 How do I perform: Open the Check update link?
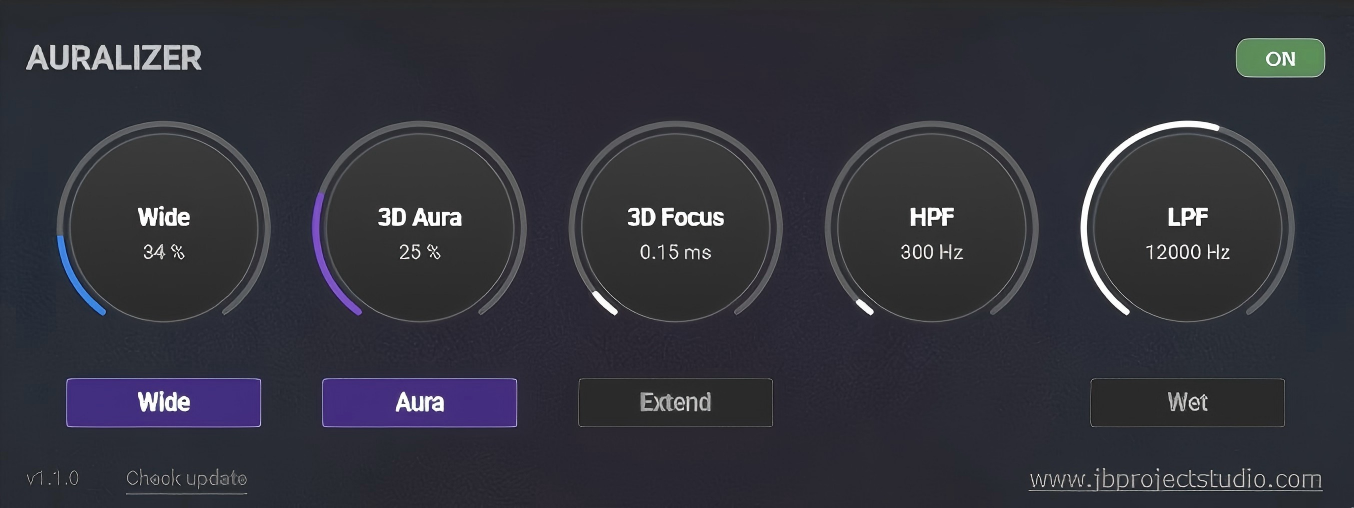(186, 479)
